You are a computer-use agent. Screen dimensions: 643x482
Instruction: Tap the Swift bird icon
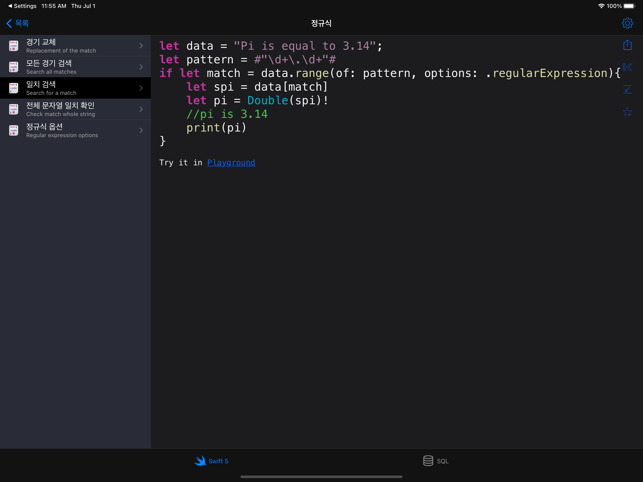tap(200, 461)
